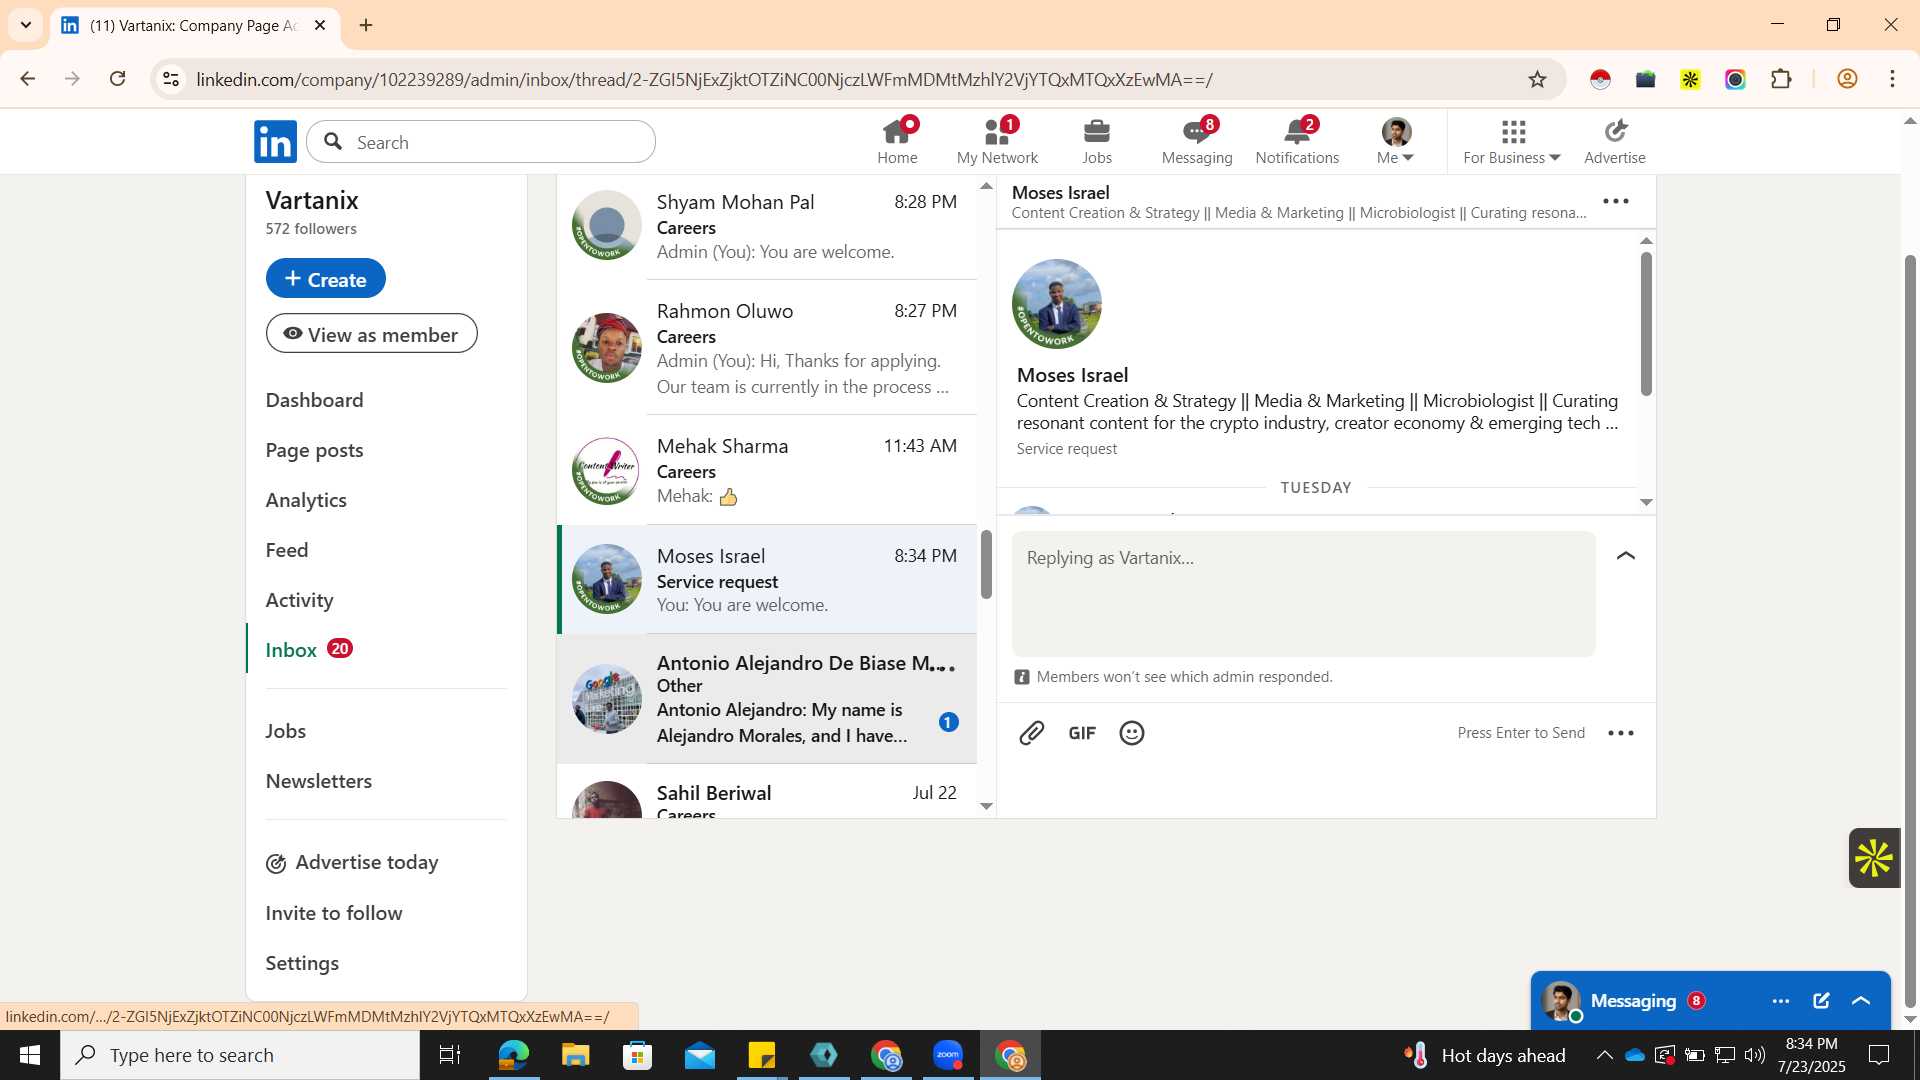The width and height of the screenshot is (1920, 1080).
Task: Click message thread scrollbar thumb
Action: [x=1646, y=323]
